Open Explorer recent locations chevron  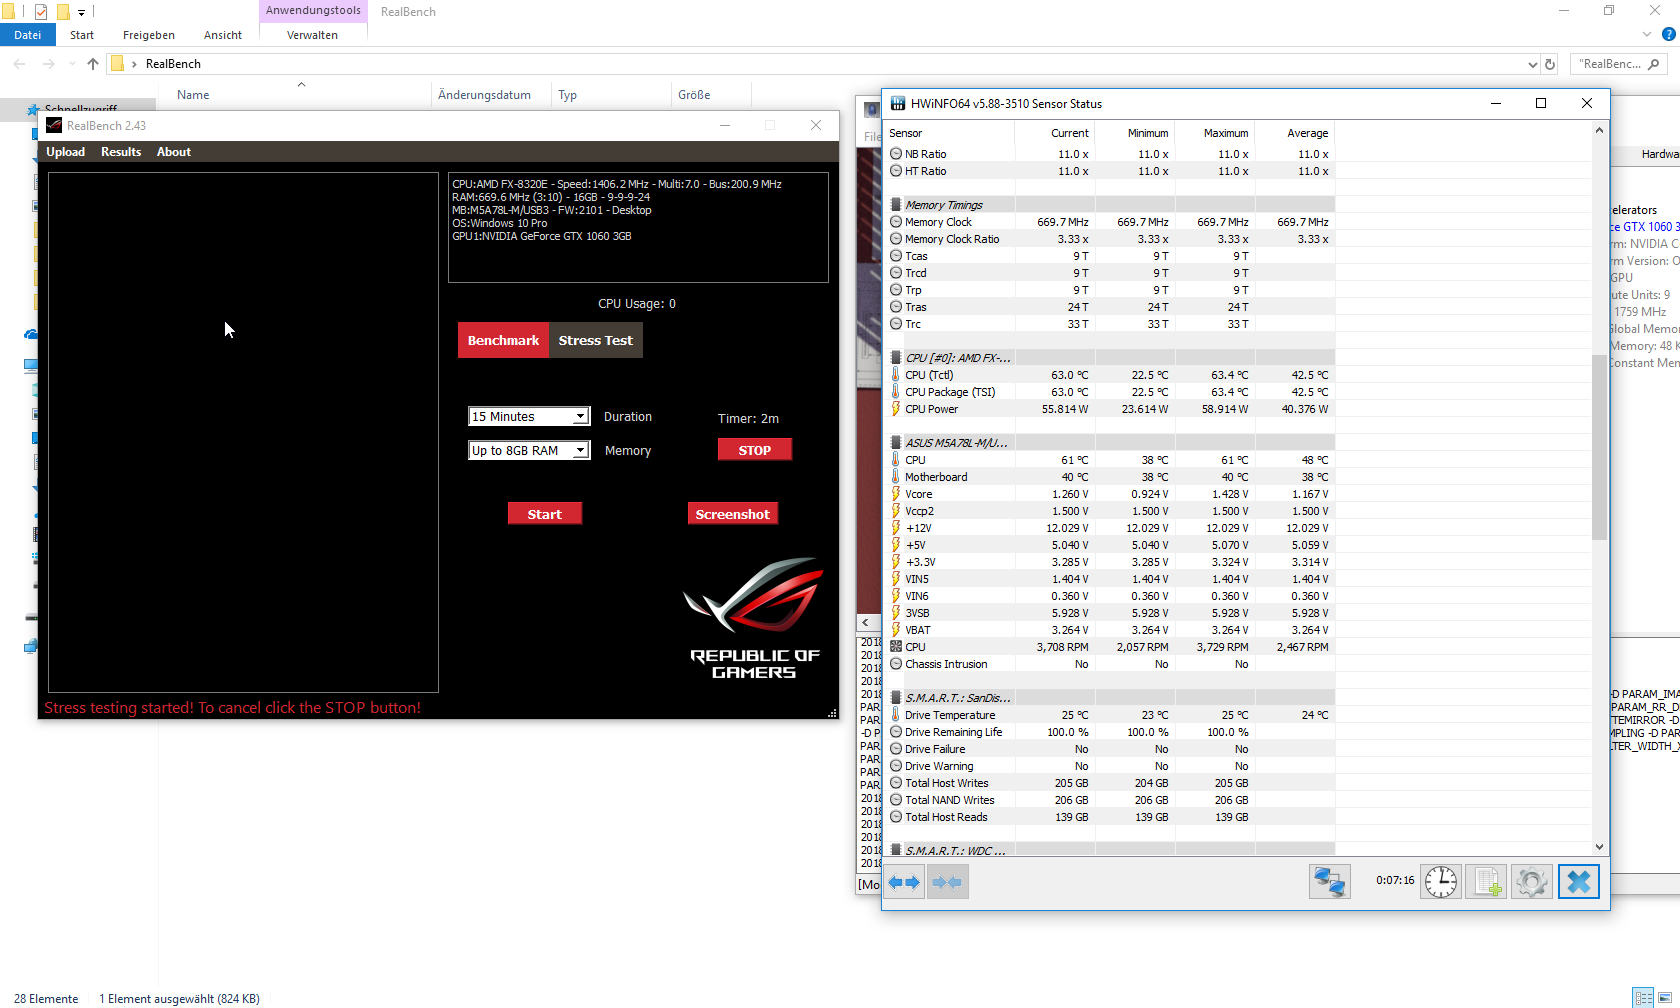[72, 64]
